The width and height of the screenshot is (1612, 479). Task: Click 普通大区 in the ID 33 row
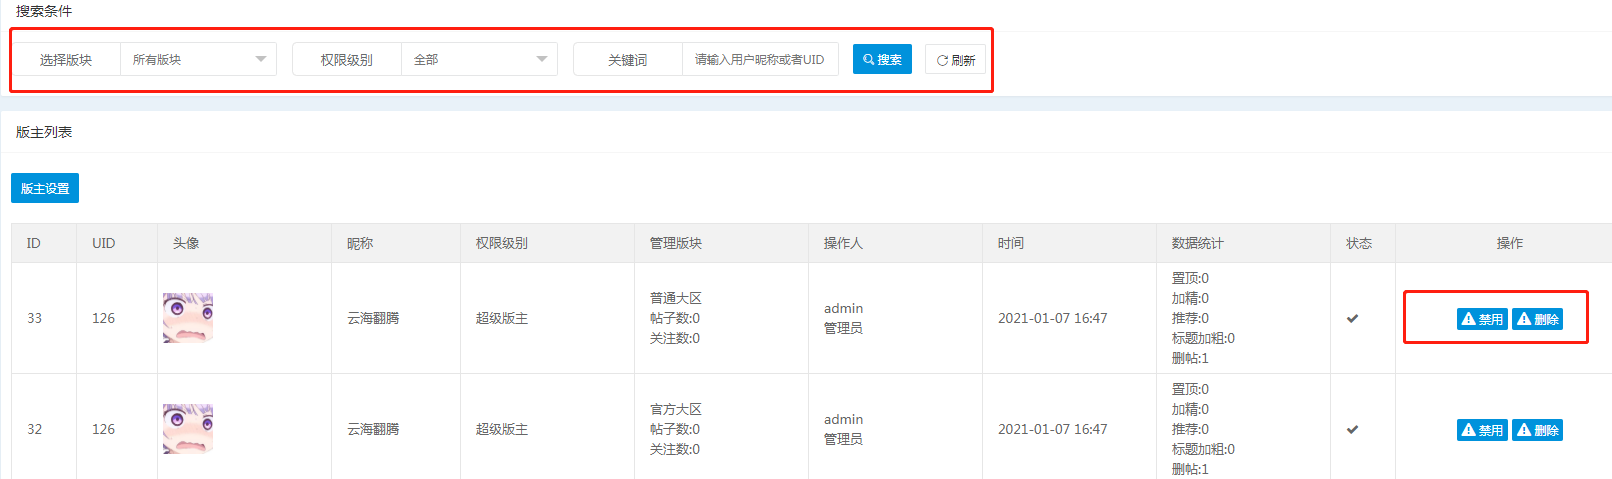point(676,298)
